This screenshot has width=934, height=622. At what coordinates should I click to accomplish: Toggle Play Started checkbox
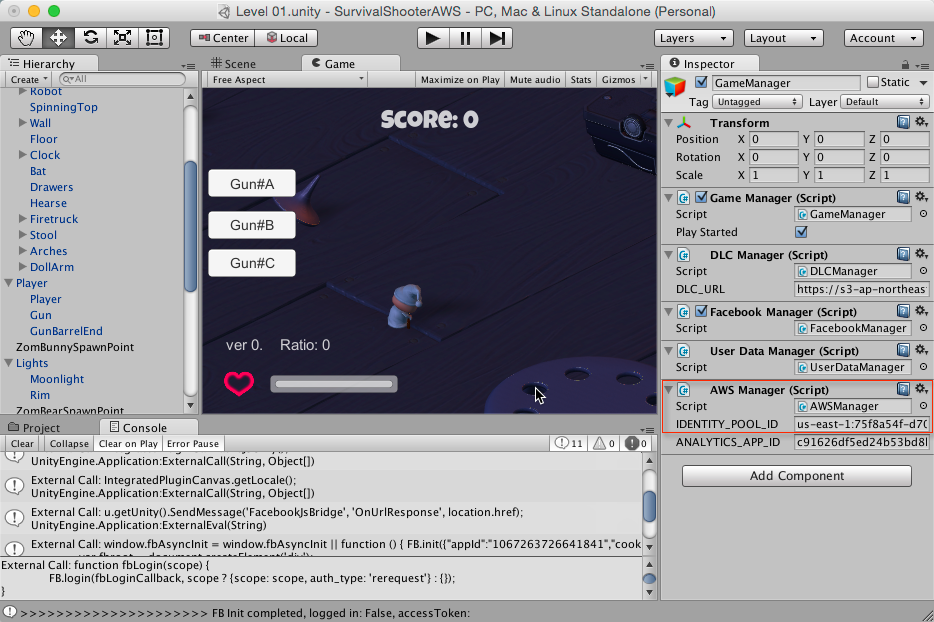801,231
